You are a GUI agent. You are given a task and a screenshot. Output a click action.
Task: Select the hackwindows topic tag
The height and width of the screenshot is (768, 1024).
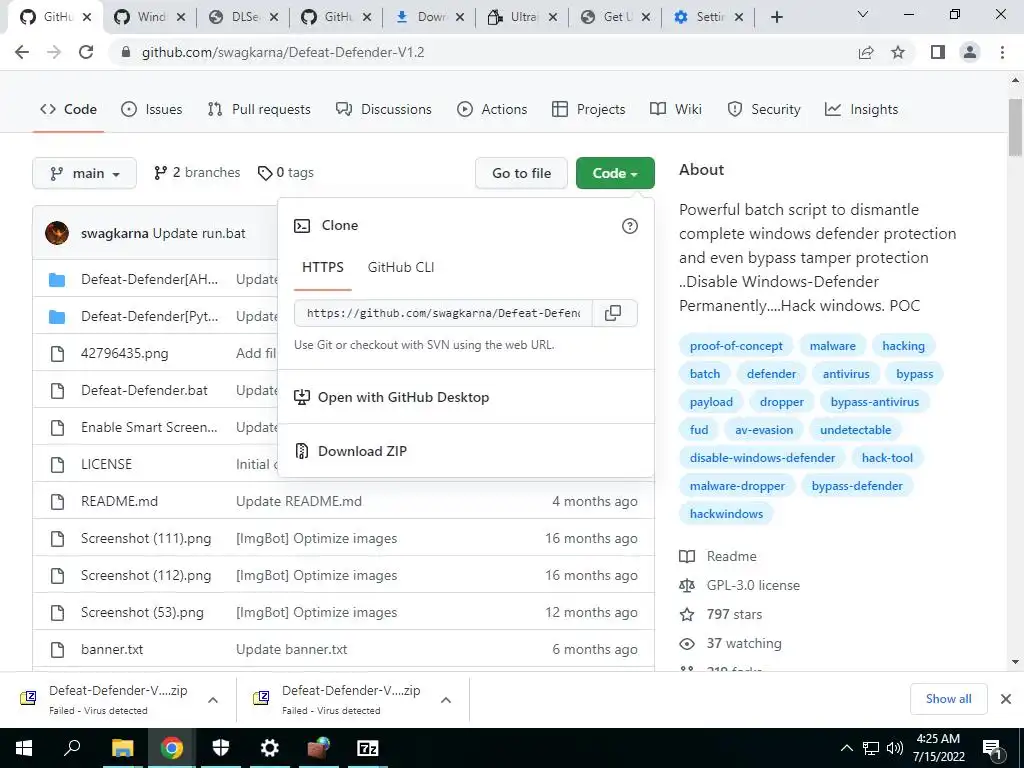(x=726, y=514)
